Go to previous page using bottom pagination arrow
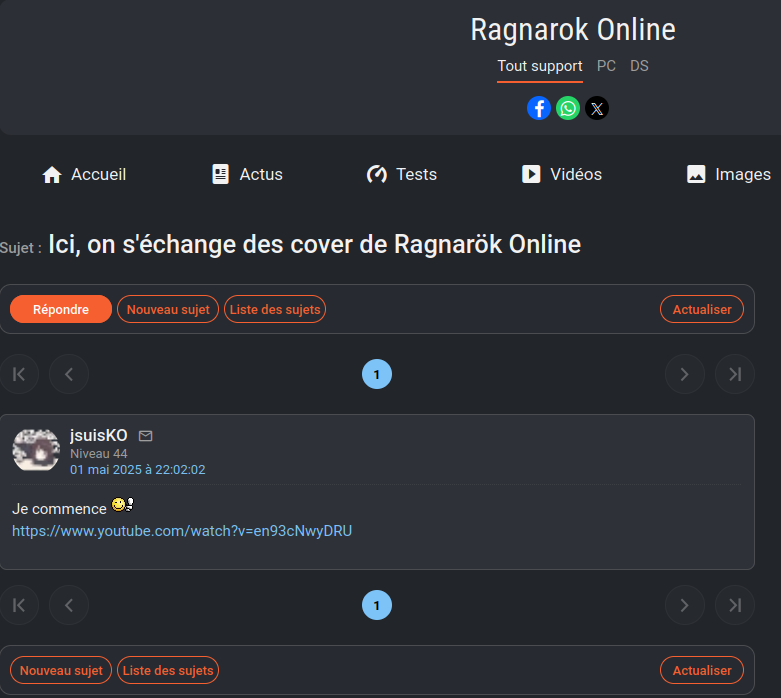 [x=69, y=605]
